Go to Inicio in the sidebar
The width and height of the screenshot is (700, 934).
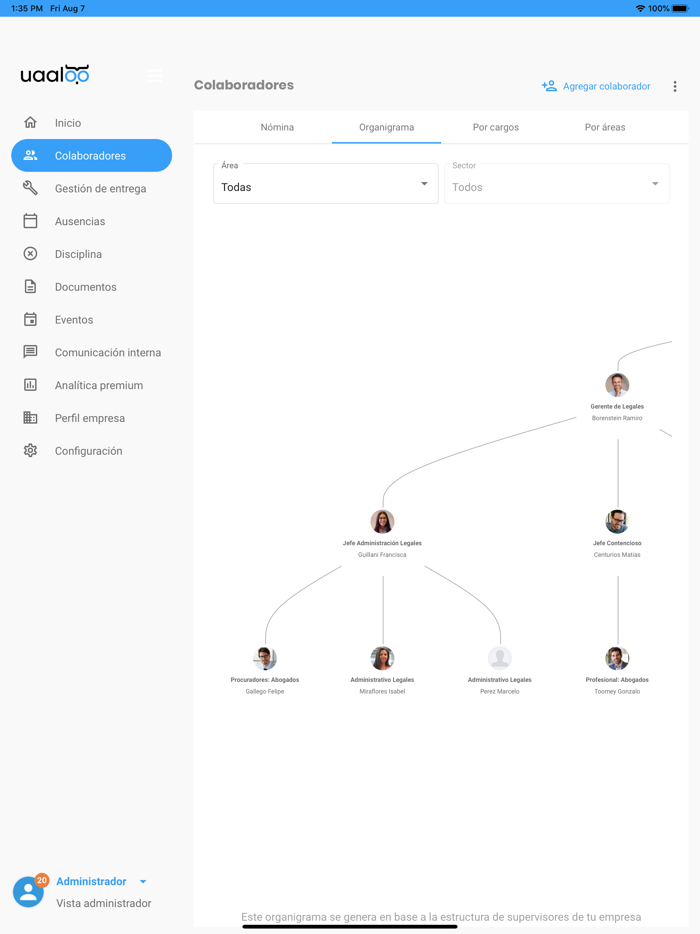pyautogui.click(x=92, y=123)
